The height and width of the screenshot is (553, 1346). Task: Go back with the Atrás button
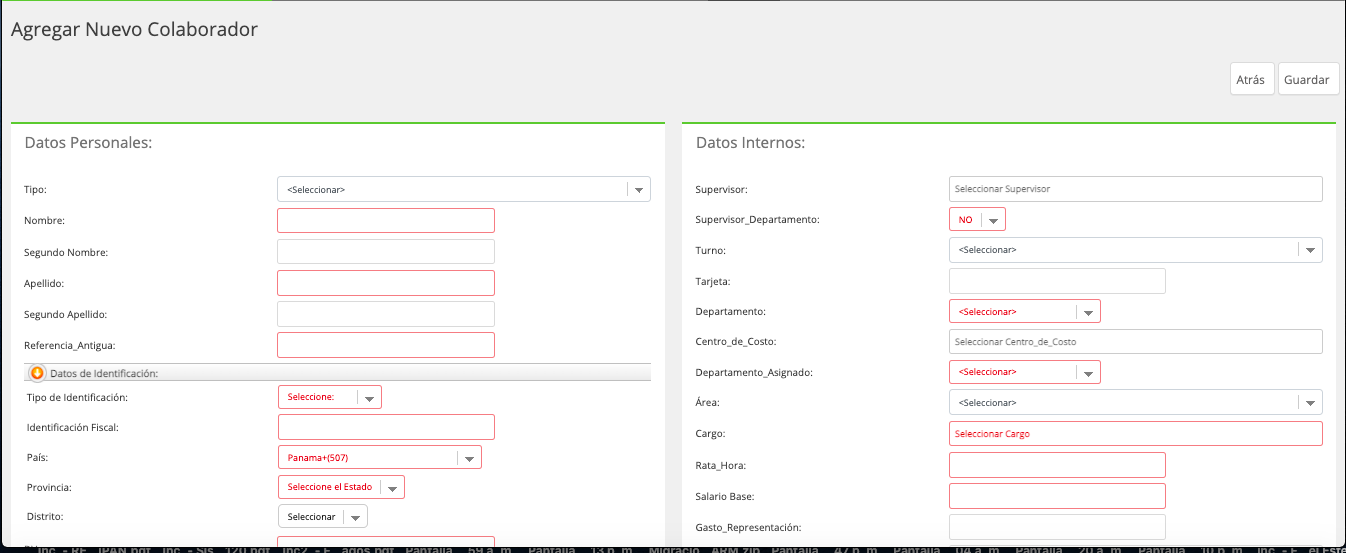click(x=1252, y=79)
